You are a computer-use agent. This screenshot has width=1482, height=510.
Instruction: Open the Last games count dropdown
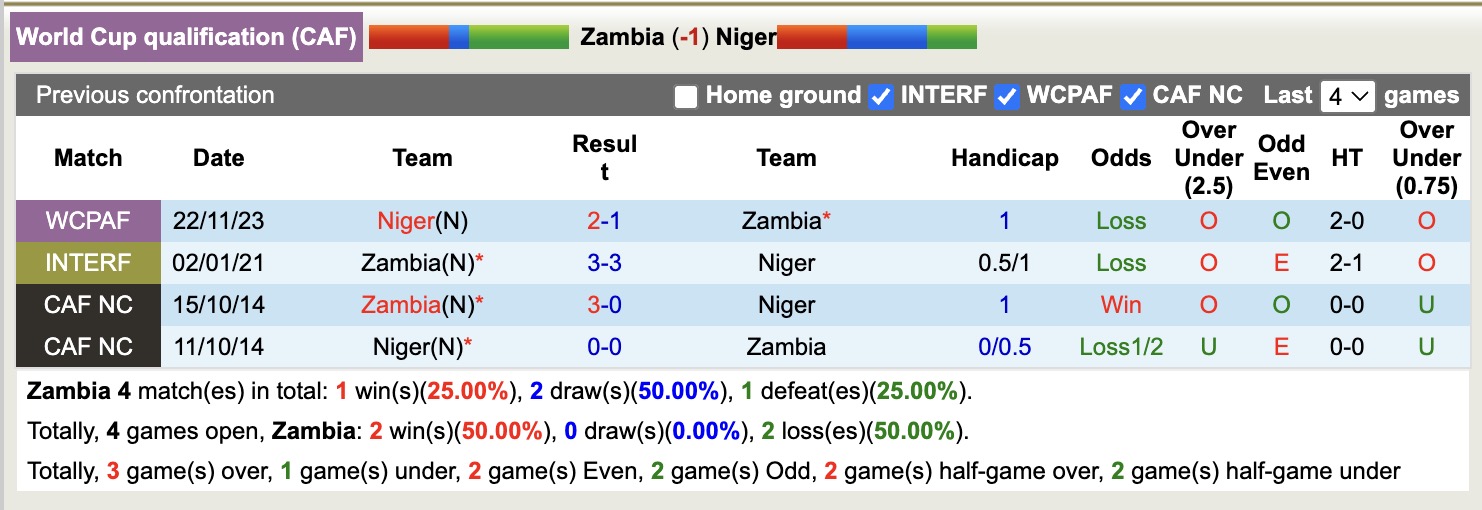[1348, 97]
